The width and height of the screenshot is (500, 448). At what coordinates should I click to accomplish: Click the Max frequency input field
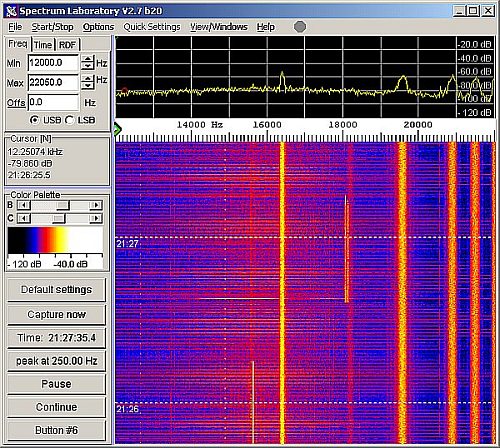(x=53, y=82)
